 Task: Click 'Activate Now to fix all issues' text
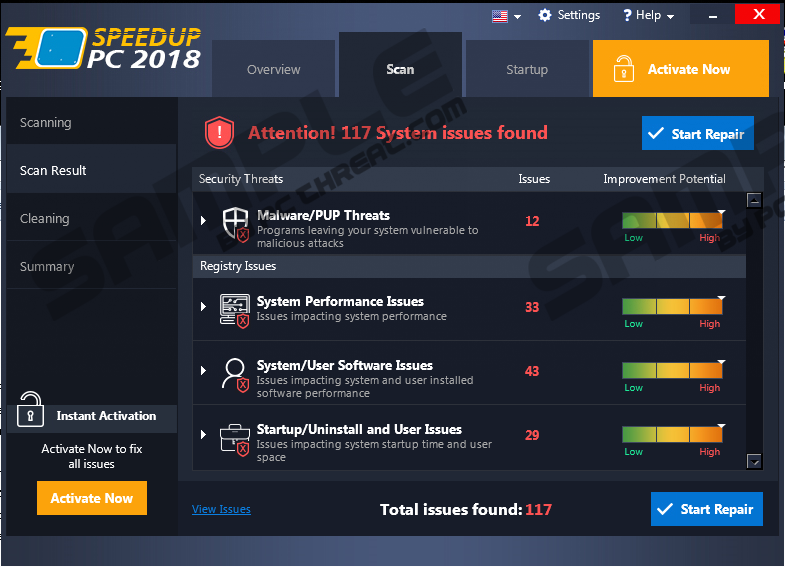pos(92,456)
